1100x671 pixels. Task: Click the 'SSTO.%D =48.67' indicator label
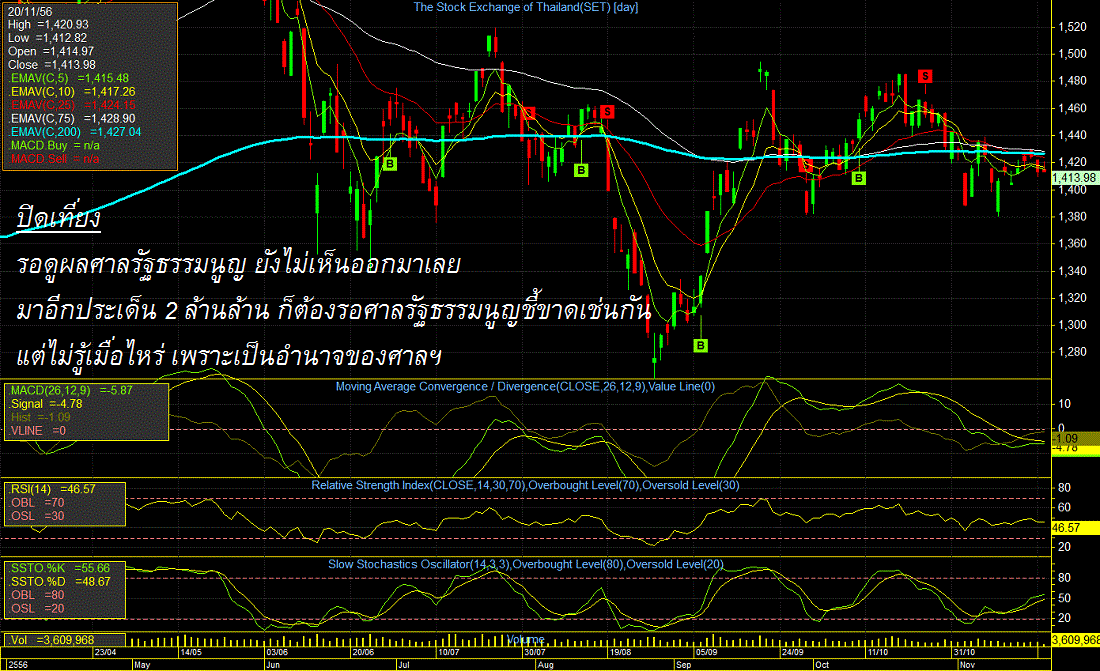pyautogui.click(x=60, y=582)
